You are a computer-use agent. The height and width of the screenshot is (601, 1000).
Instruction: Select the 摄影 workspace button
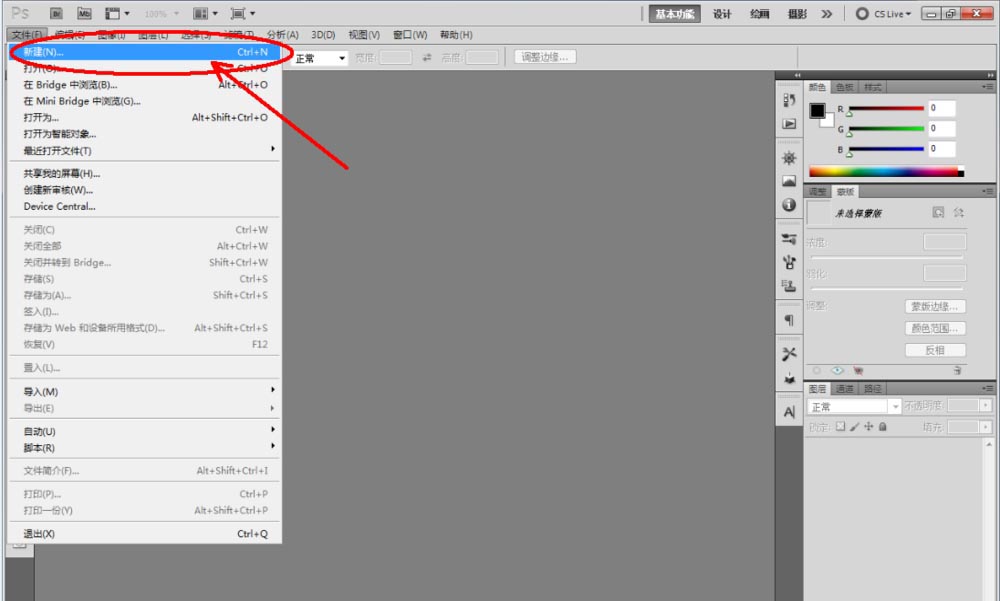[x=797, y=14]
